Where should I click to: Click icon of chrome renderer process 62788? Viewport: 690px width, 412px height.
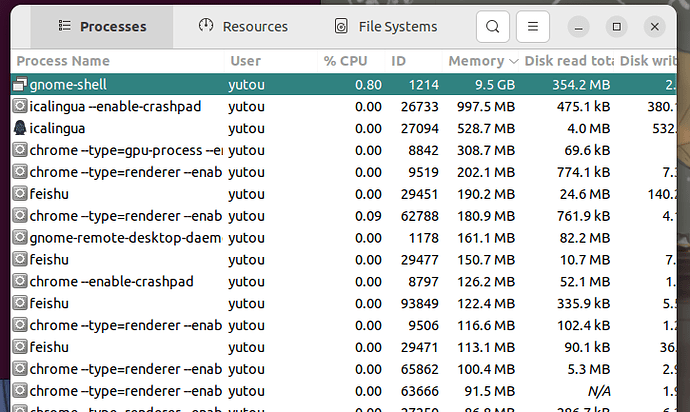(20, 215)
